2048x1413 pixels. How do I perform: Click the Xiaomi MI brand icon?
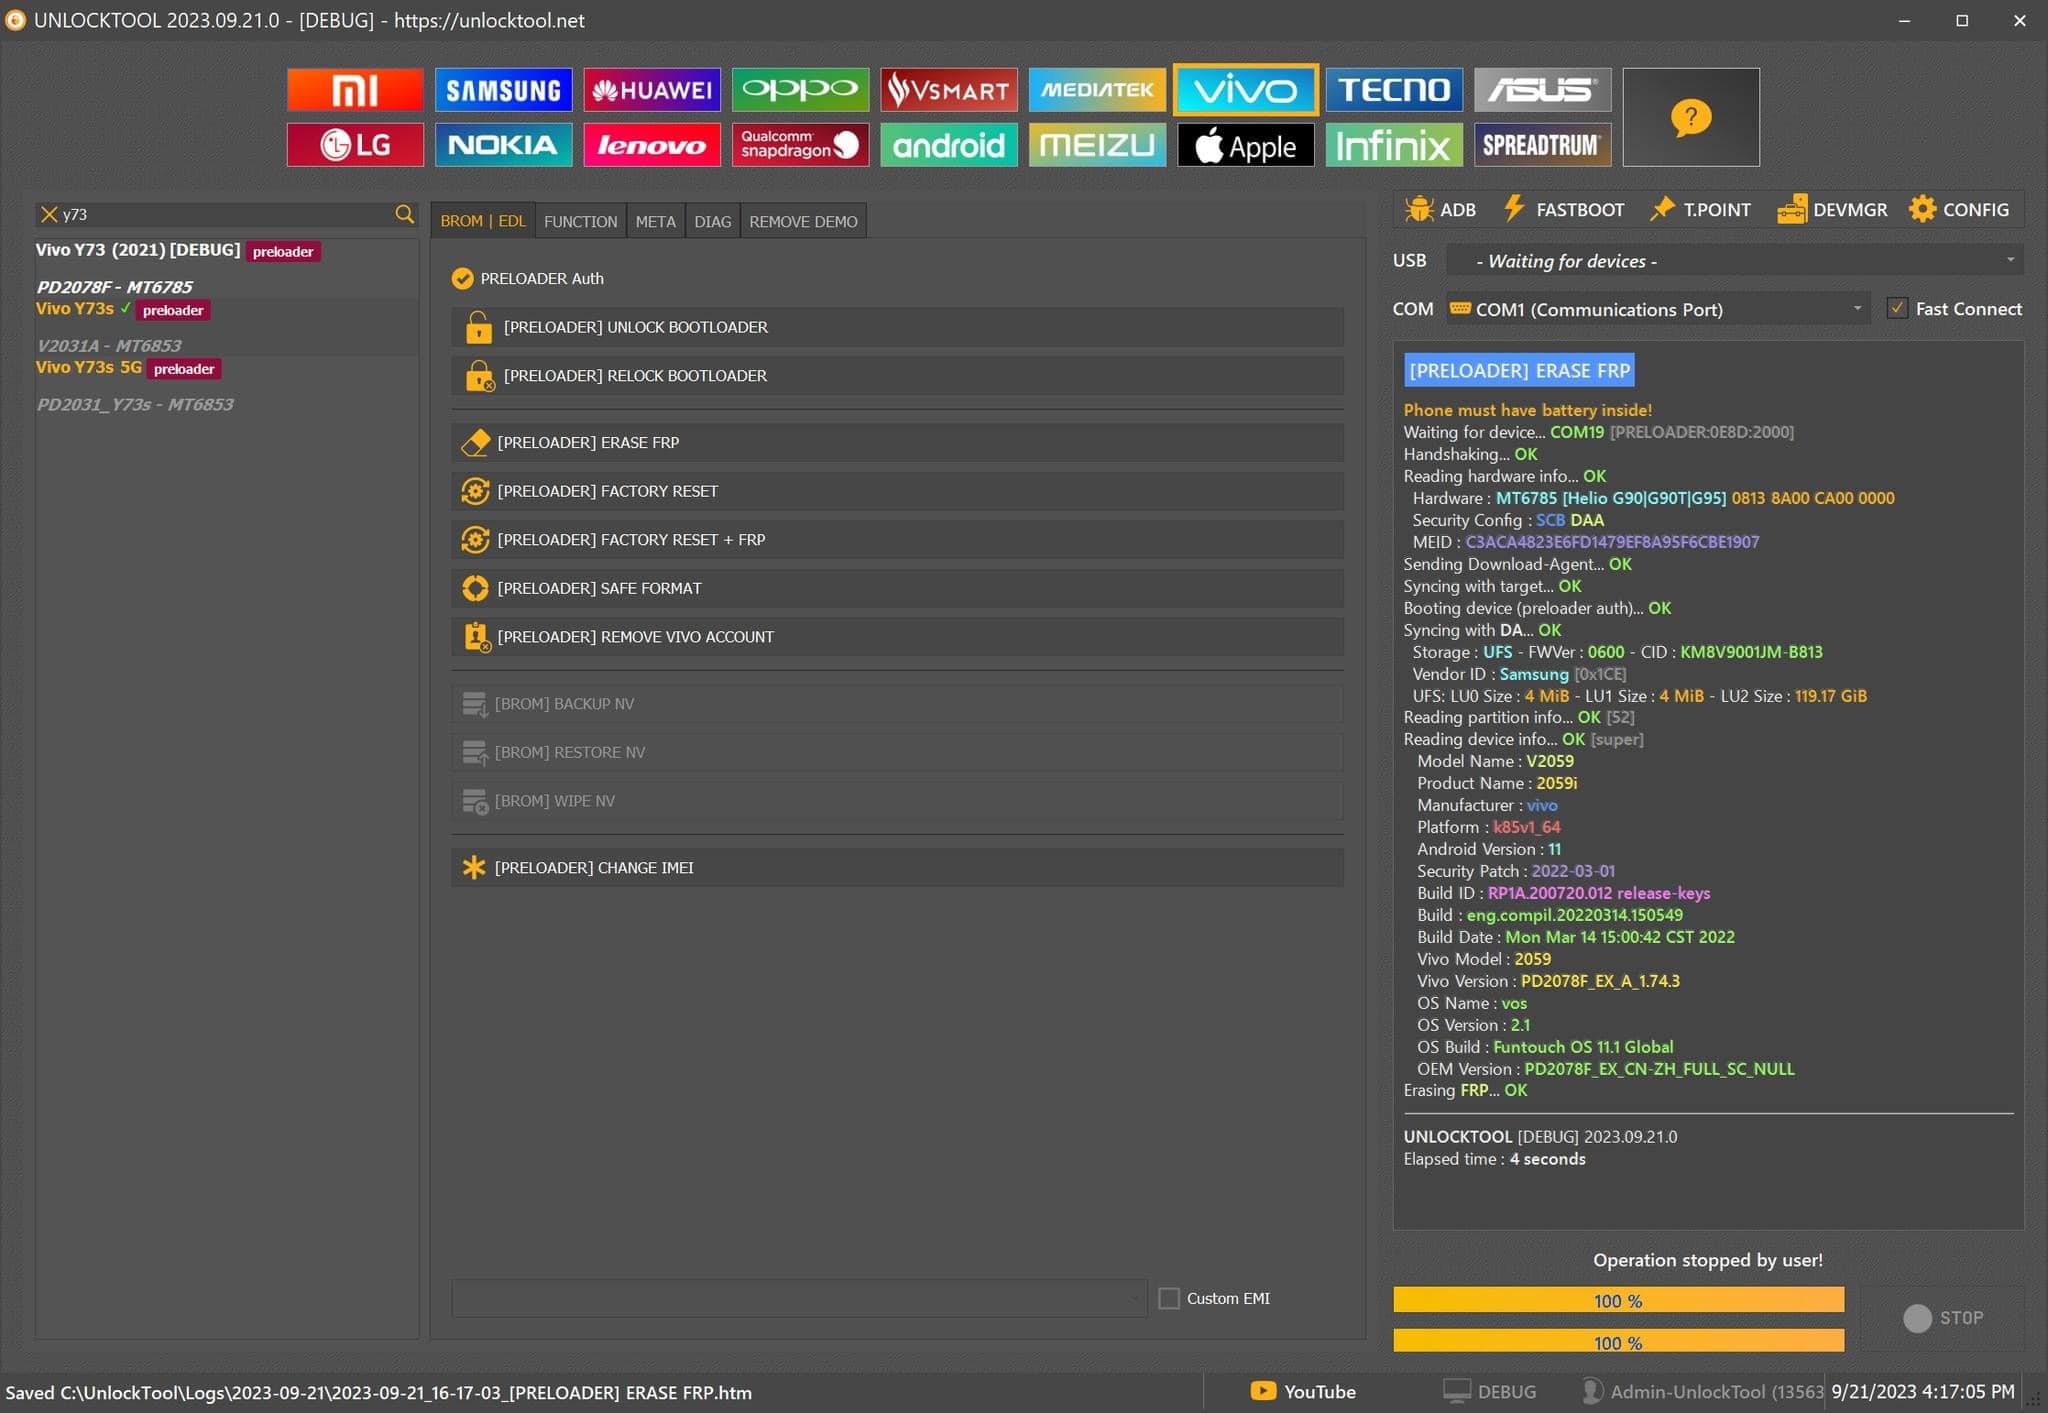(355, 90)
